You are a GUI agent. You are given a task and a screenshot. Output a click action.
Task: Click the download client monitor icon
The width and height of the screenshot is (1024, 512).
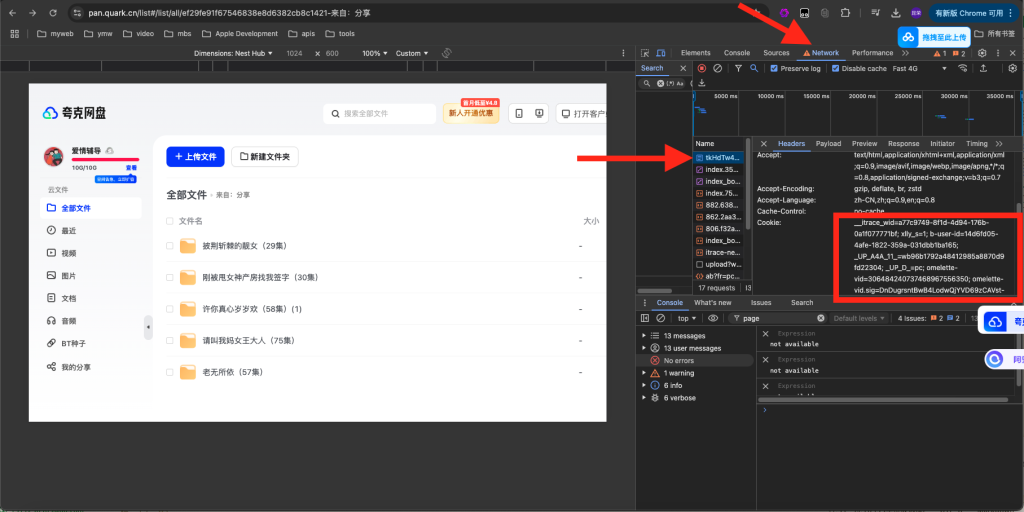[x=539, y=113]
